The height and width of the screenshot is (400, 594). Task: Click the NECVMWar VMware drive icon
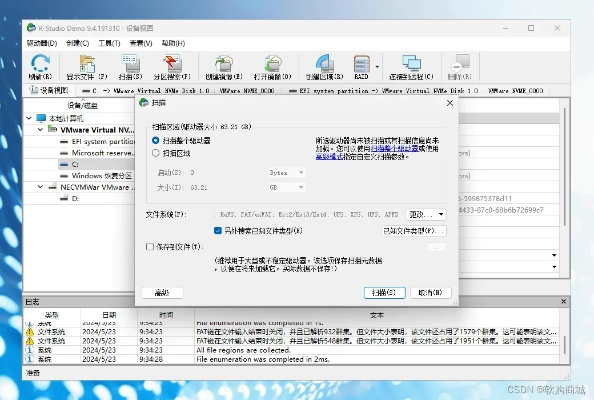[x=53, y=187]
